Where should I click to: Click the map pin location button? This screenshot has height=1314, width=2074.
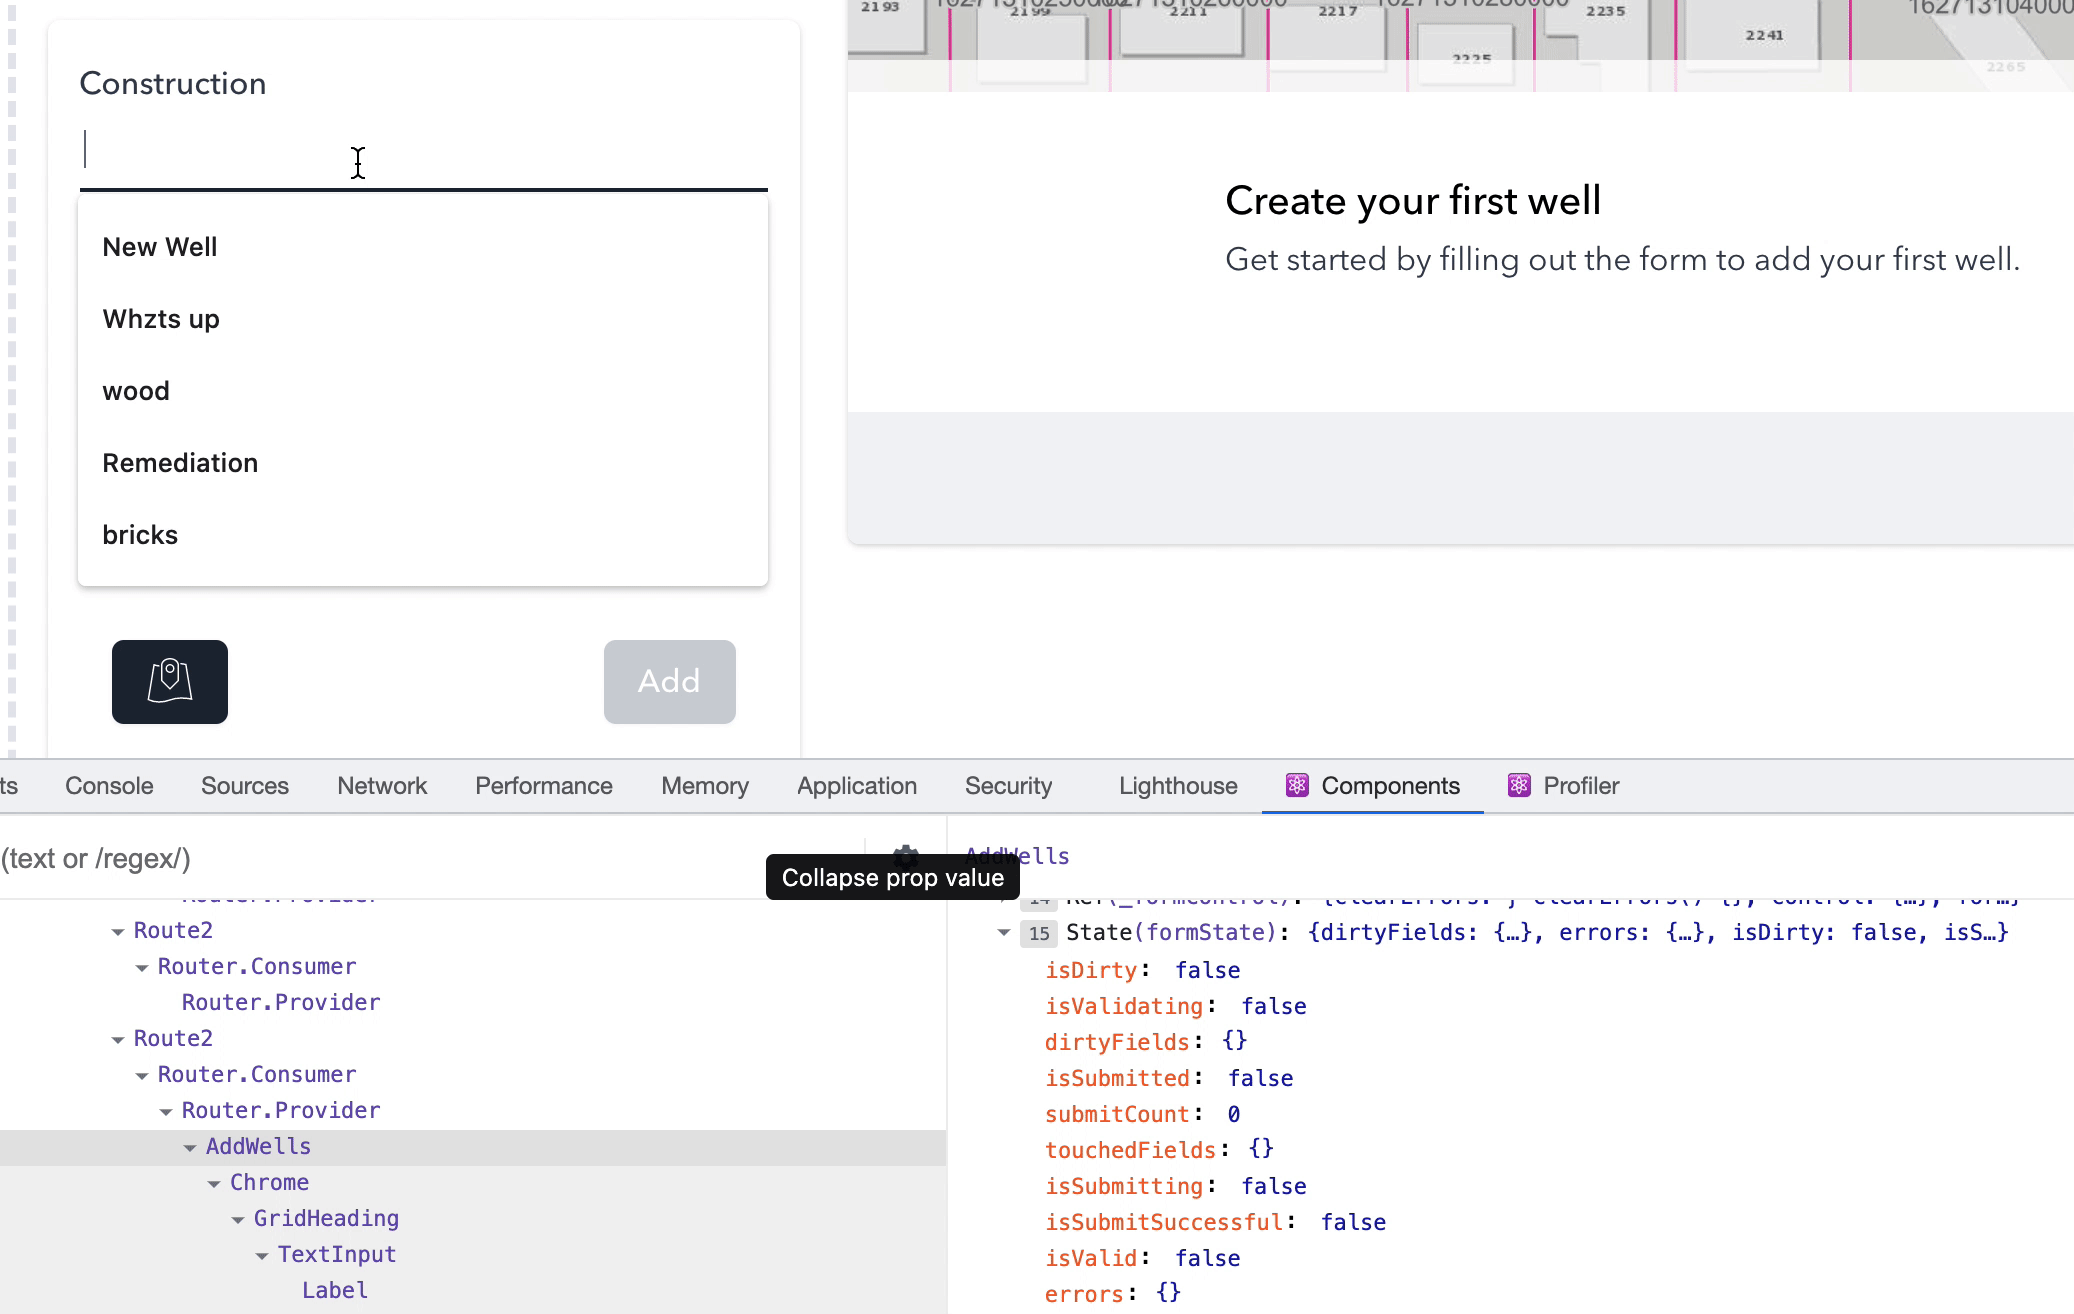point(170,682)
